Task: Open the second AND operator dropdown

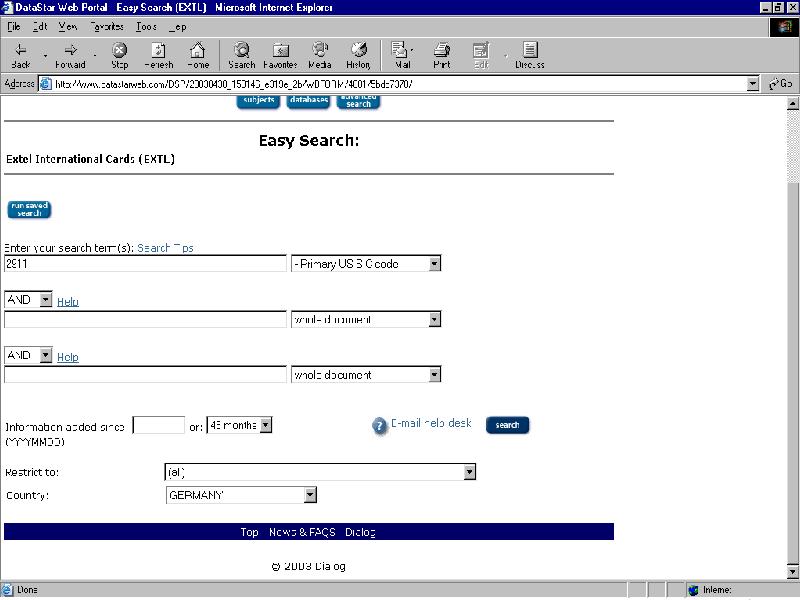Action: coord(46,355)
